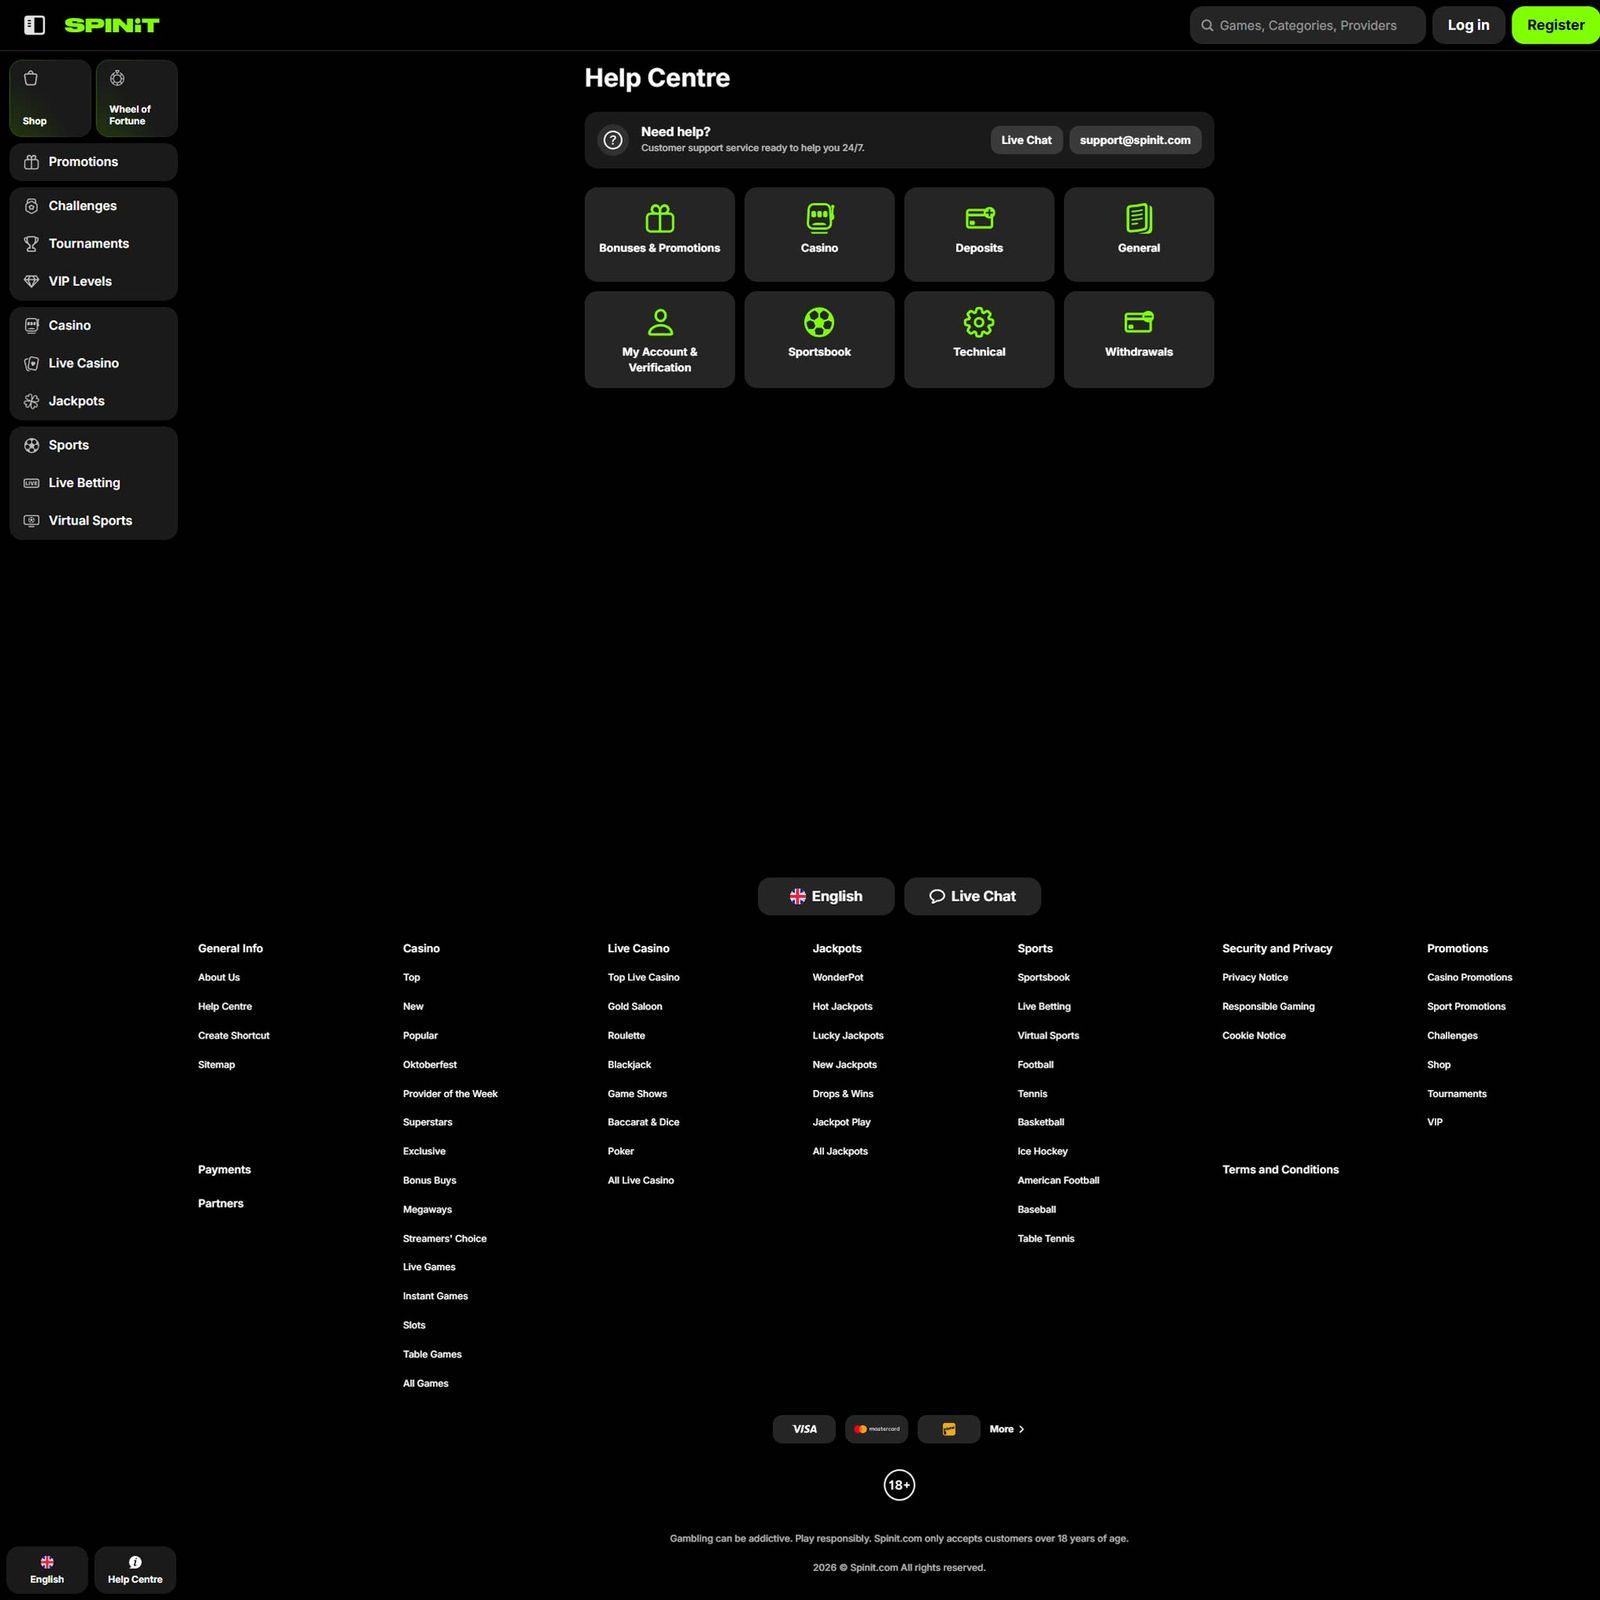The height and width of the screenshot is (1600, 1600).
Task: Start Live Chat from Need help bar
Action: coord(1026,140)
